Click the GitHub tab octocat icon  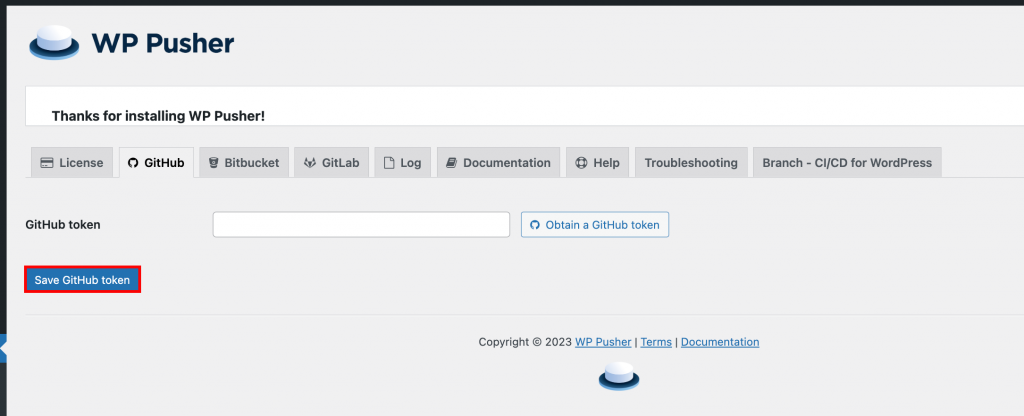[x=133, y=163]
